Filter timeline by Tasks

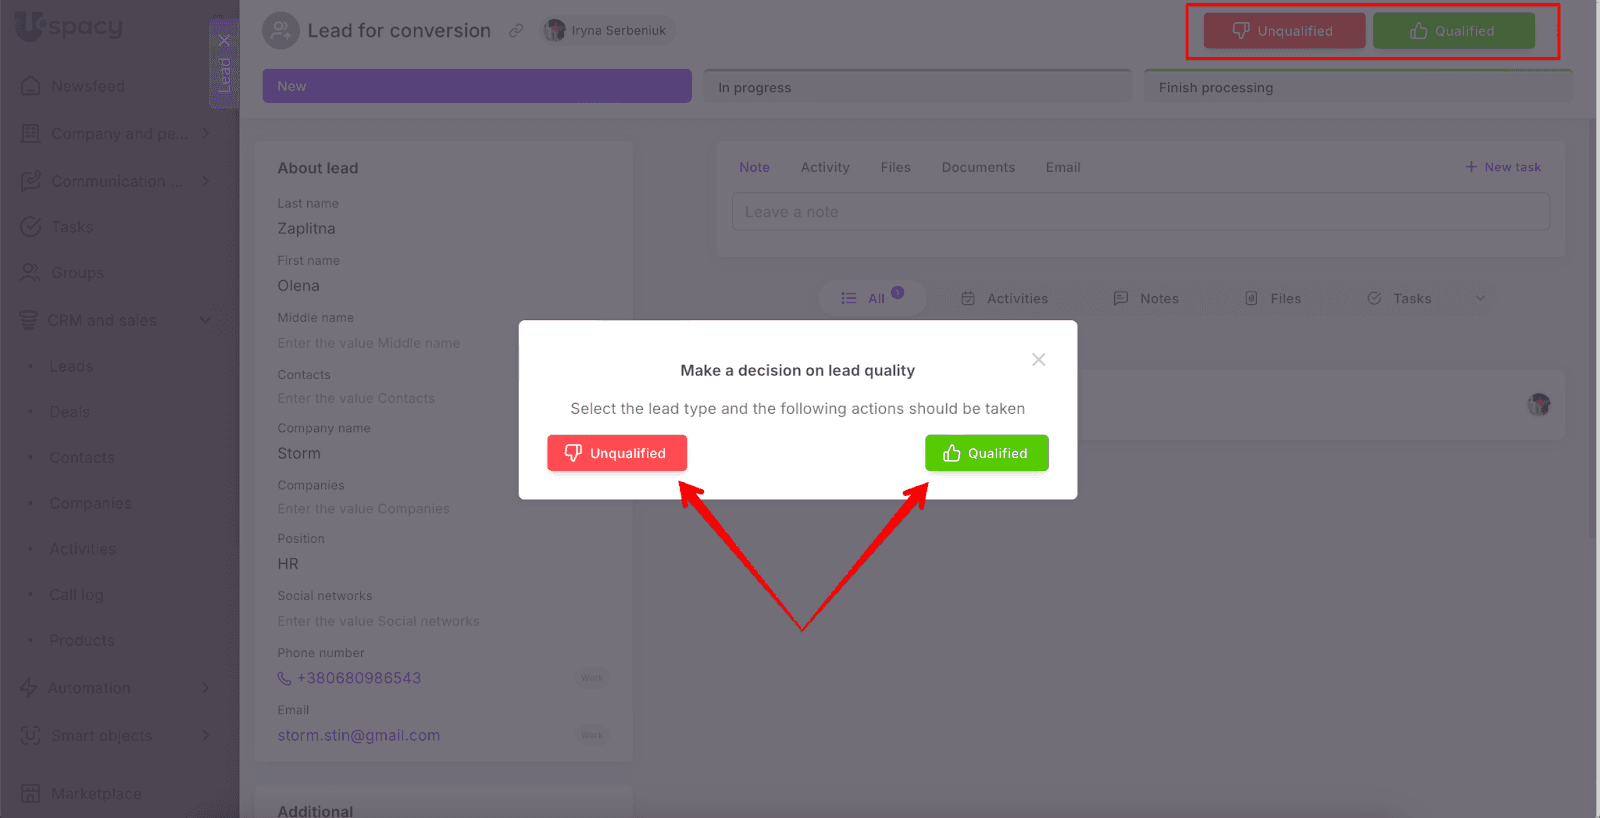(x=1399, y=298)
